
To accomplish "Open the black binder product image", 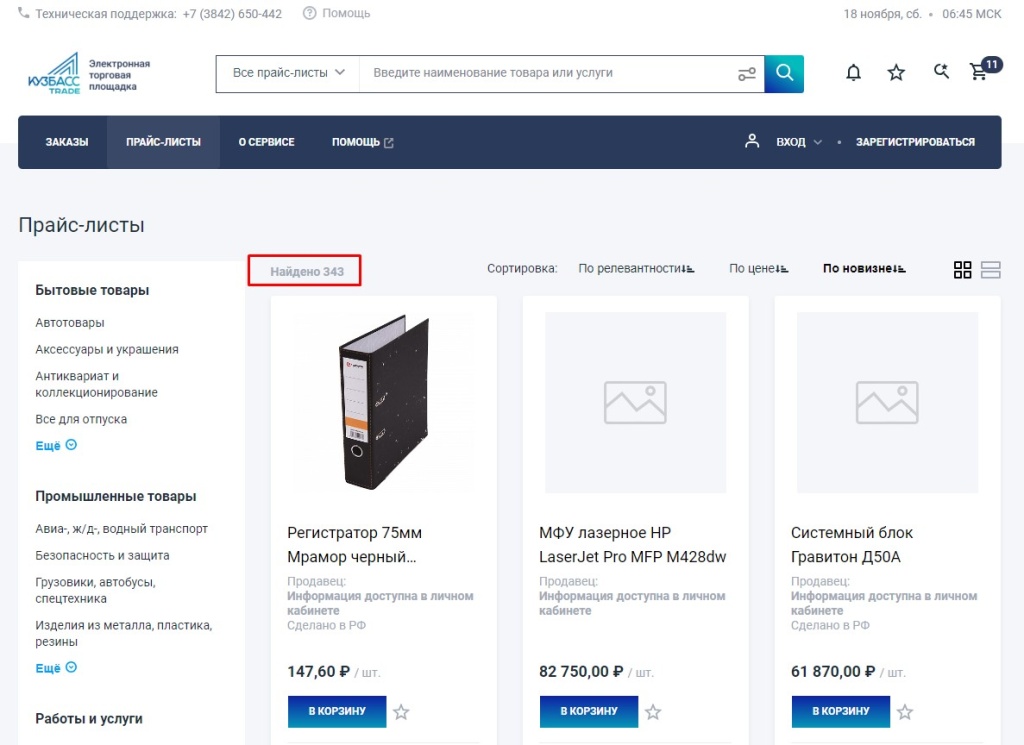I will 383,402.
